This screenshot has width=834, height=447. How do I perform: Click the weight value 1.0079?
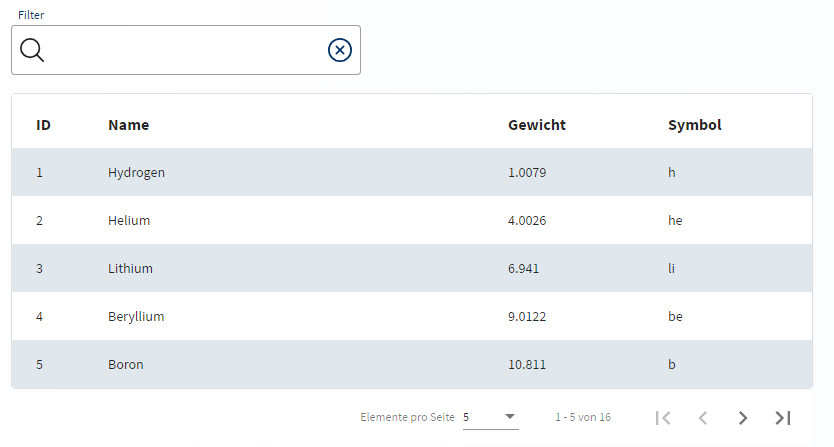pyautogui.click(x=527, y=172)
